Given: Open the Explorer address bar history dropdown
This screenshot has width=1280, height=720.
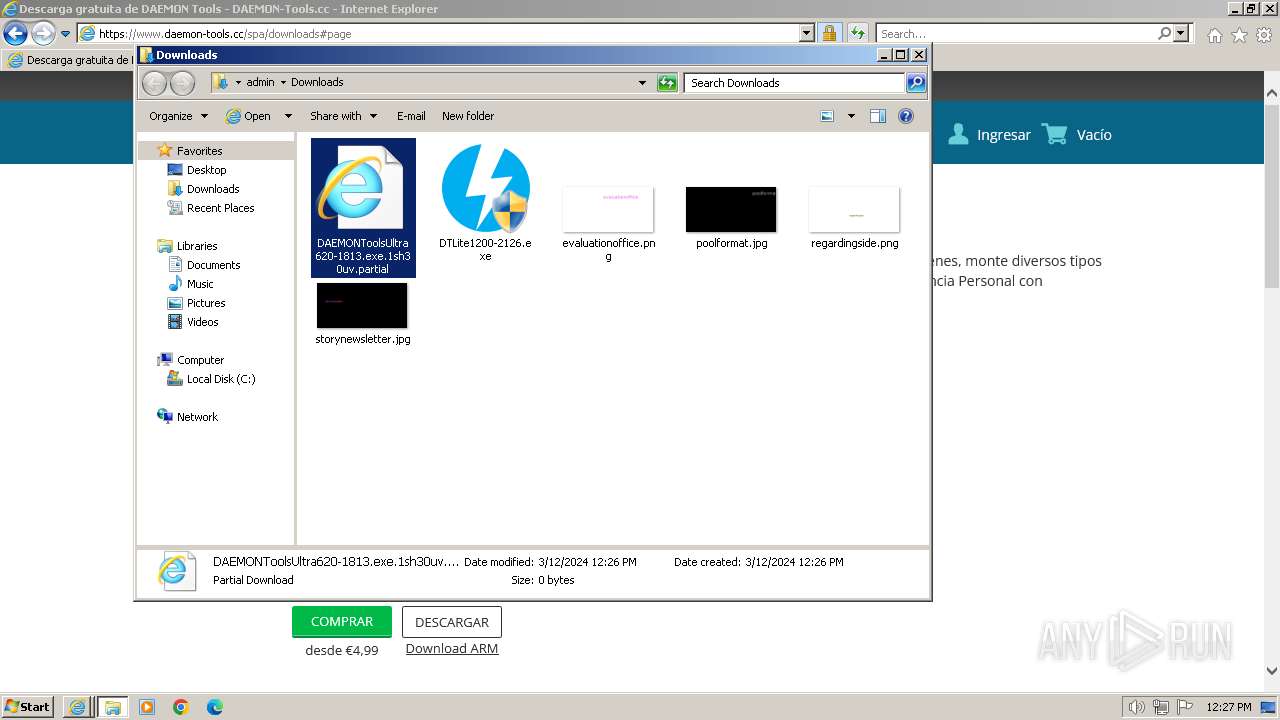Looking at the screenshot, I should pos(642,83).
